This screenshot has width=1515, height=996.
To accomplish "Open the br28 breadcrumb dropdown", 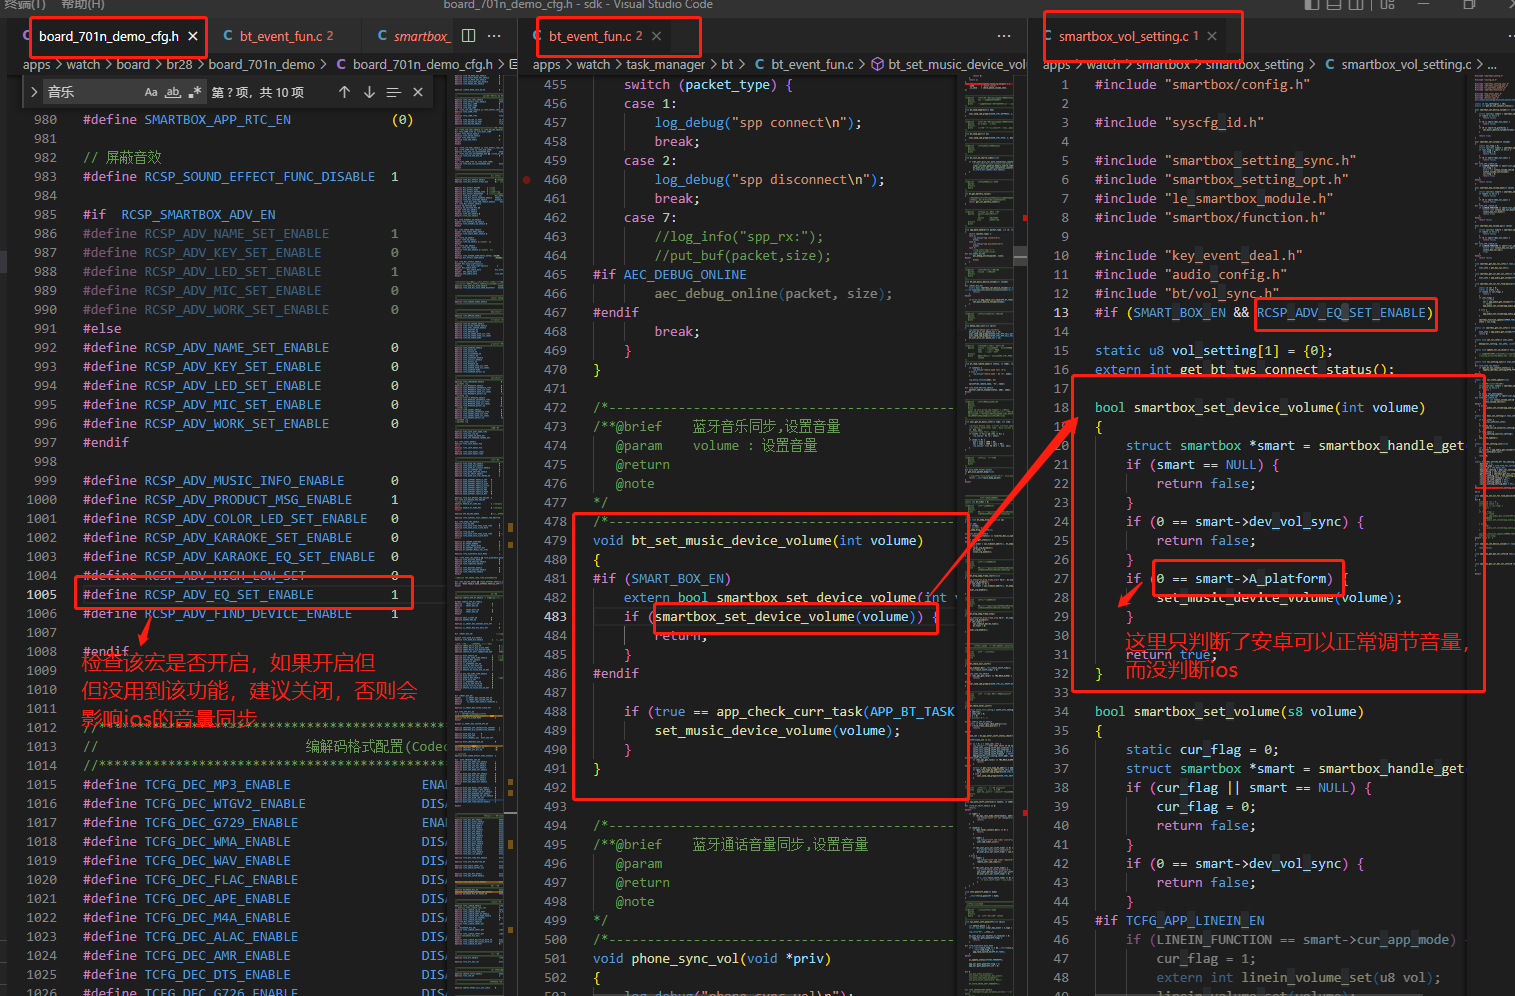I will [179, 64].
